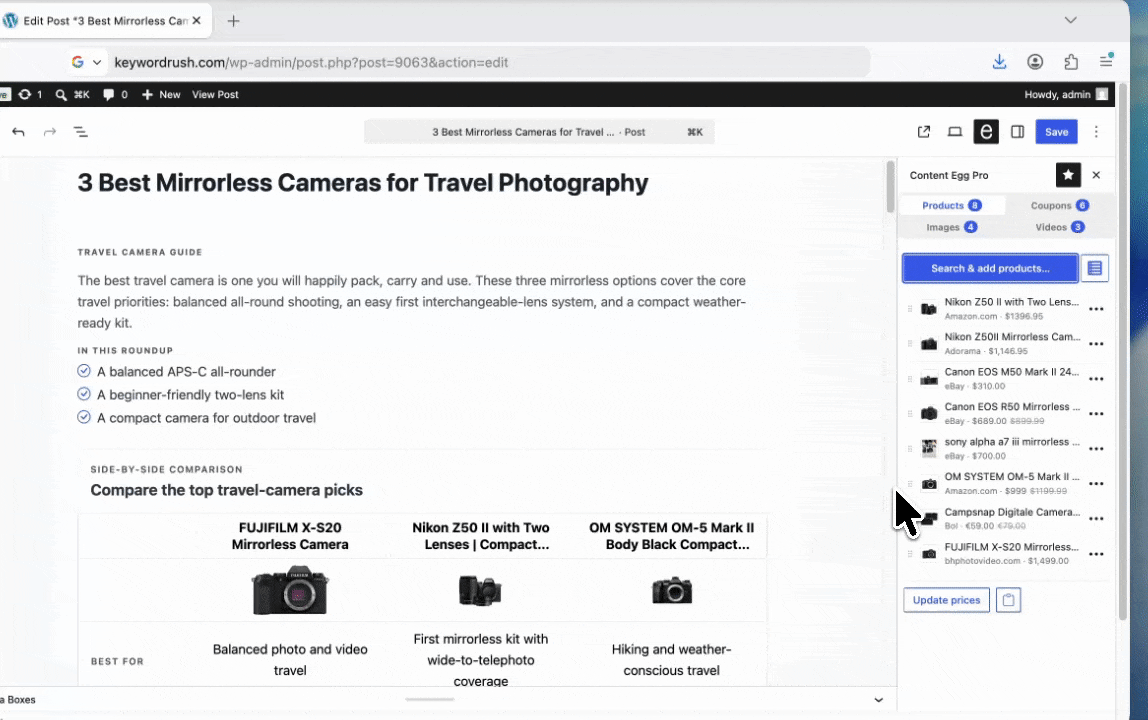Click the redo arrow icon

(50, 132)
